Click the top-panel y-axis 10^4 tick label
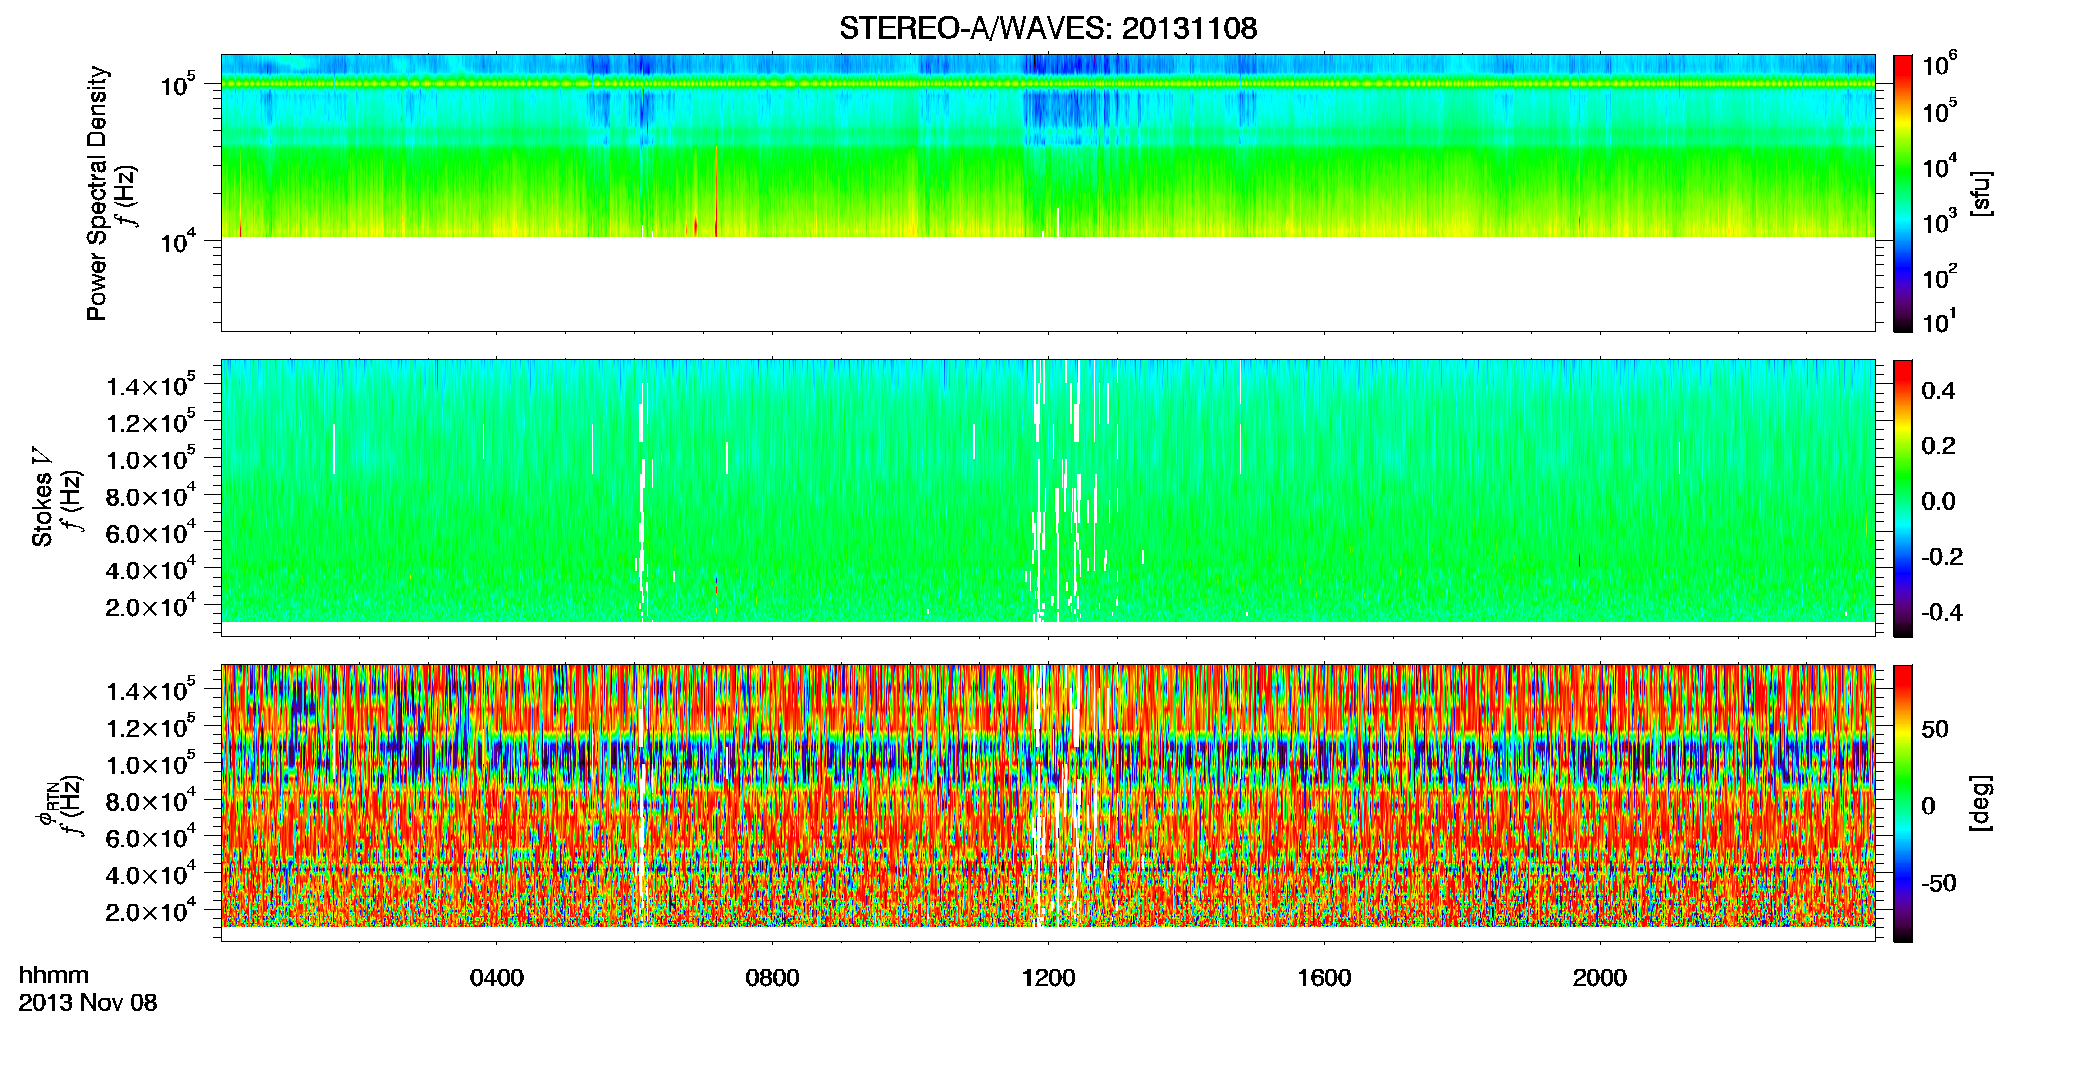 (x=177, y=240)
